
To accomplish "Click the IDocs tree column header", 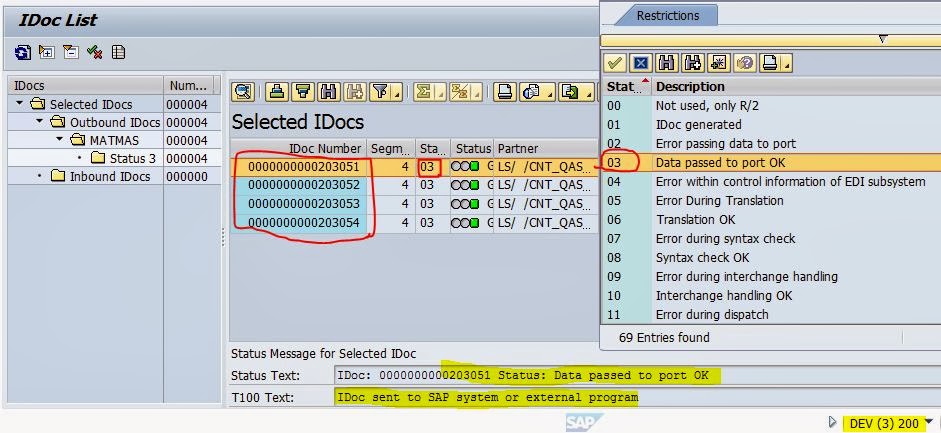I will coord(86,86).
